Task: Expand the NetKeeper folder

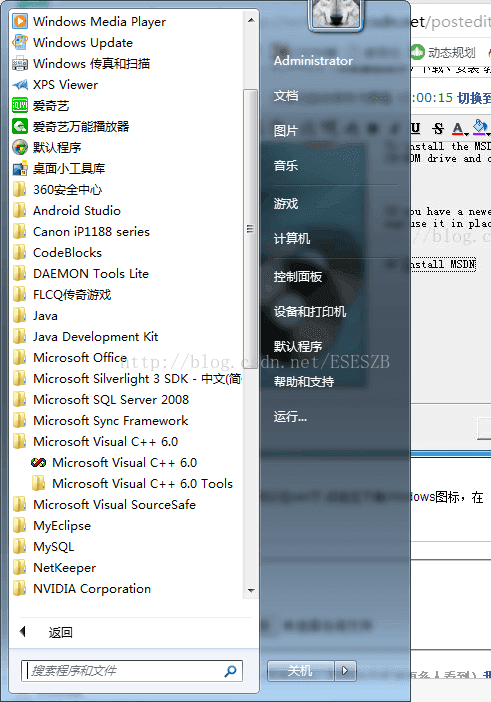Action: tap(64, 568)
